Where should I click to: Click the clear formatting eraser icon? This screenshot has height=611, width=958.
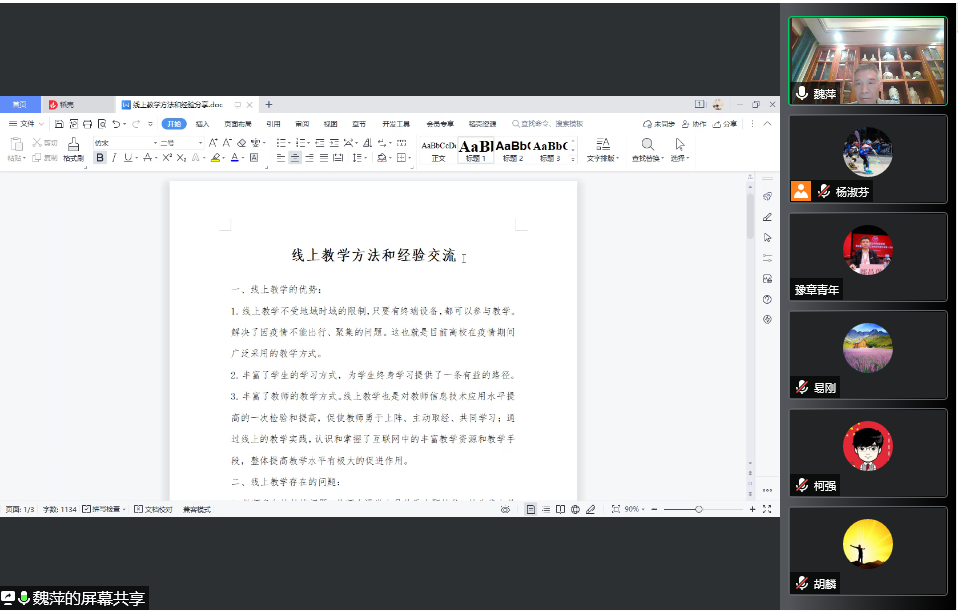coord(240,143)
